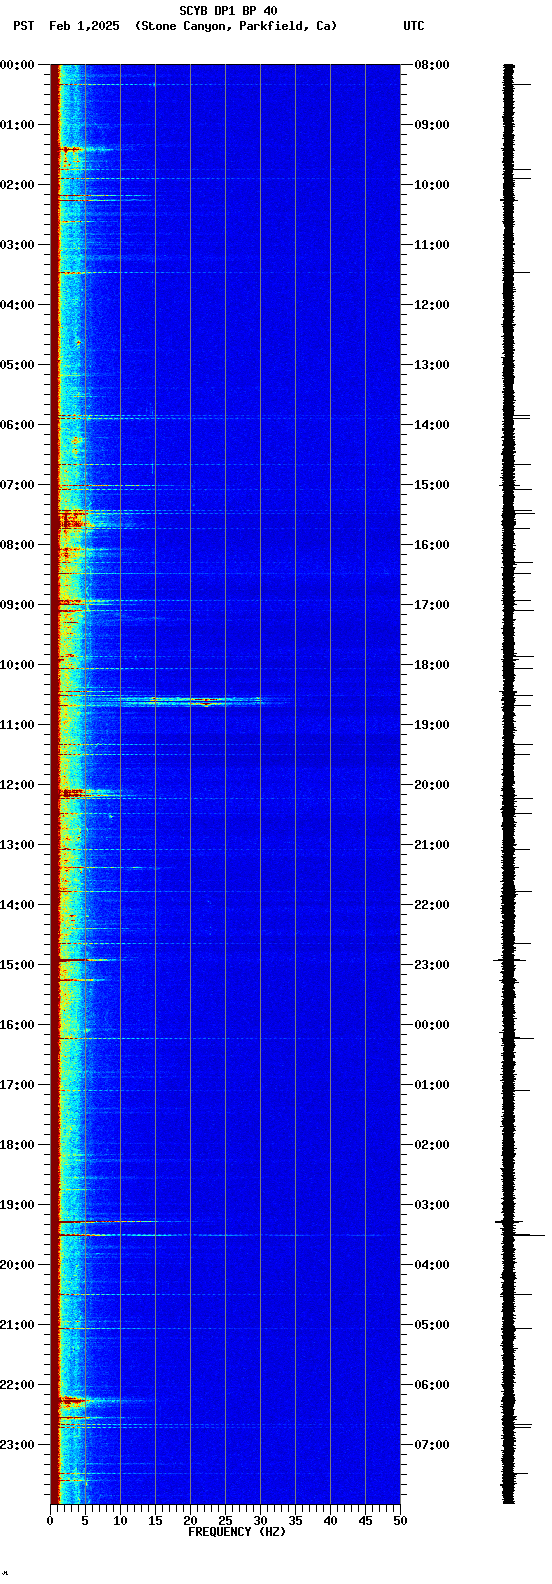Click the date label 'Feb 1,2025'
Image resolution: width=552 pixels, height=1584 pixels.
(84, 26)
